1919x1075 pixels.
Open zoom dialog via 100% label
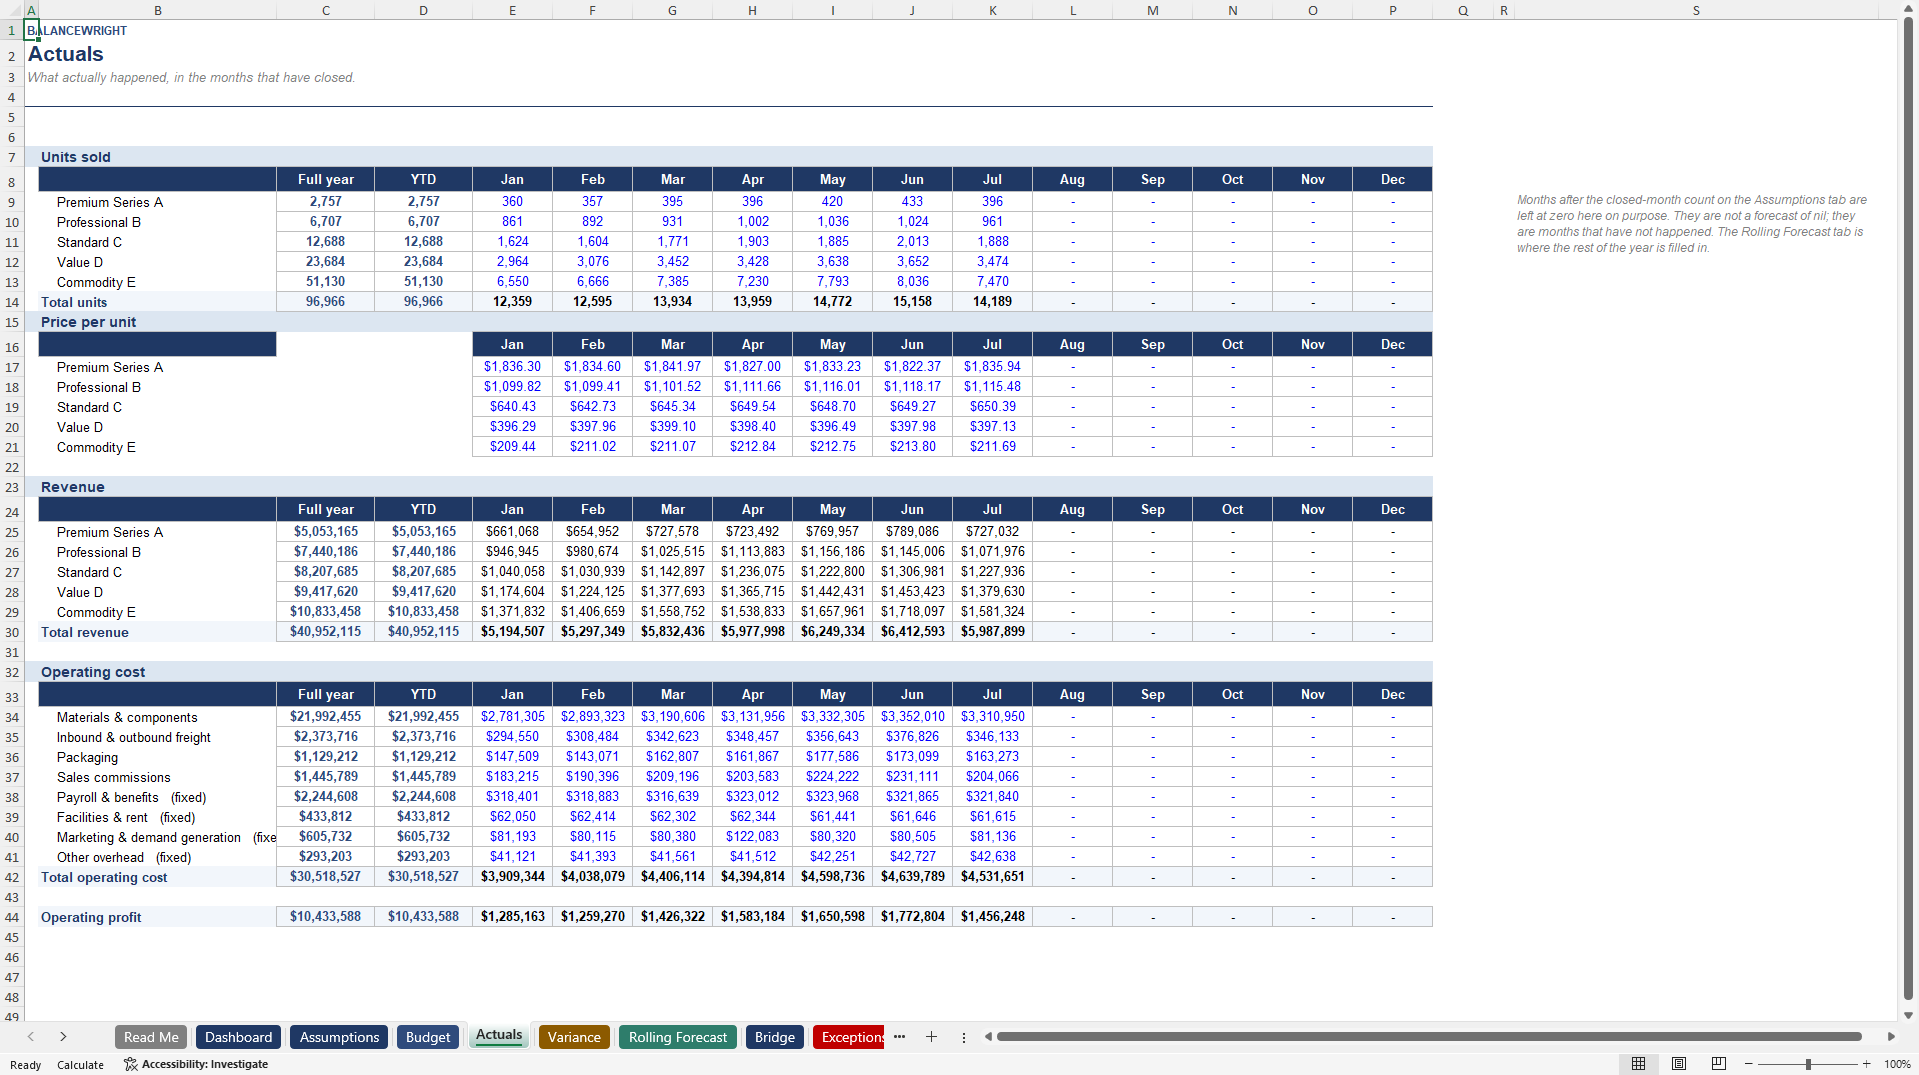pos(1897,1064)
